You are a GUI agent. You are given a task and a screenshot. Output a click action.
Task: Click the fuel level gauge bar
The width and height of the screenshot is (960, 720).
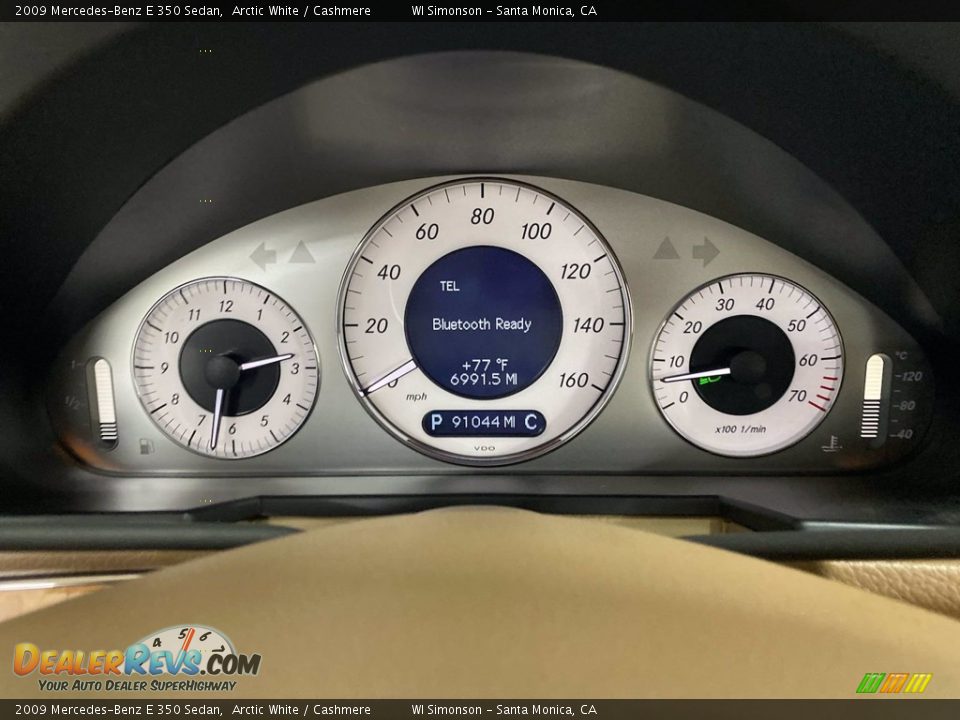pyautogui.click(x=105, y=400)
